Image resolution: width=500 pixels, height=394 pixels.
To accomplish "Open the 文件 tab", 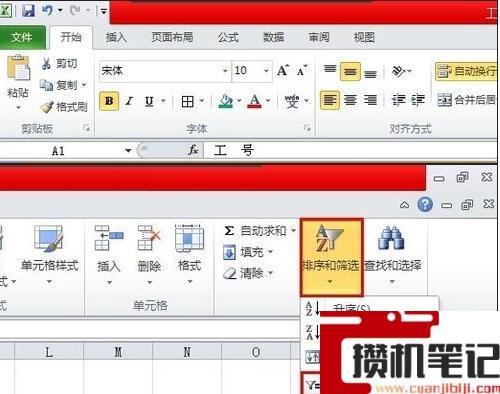I will (x=22, y=37).
